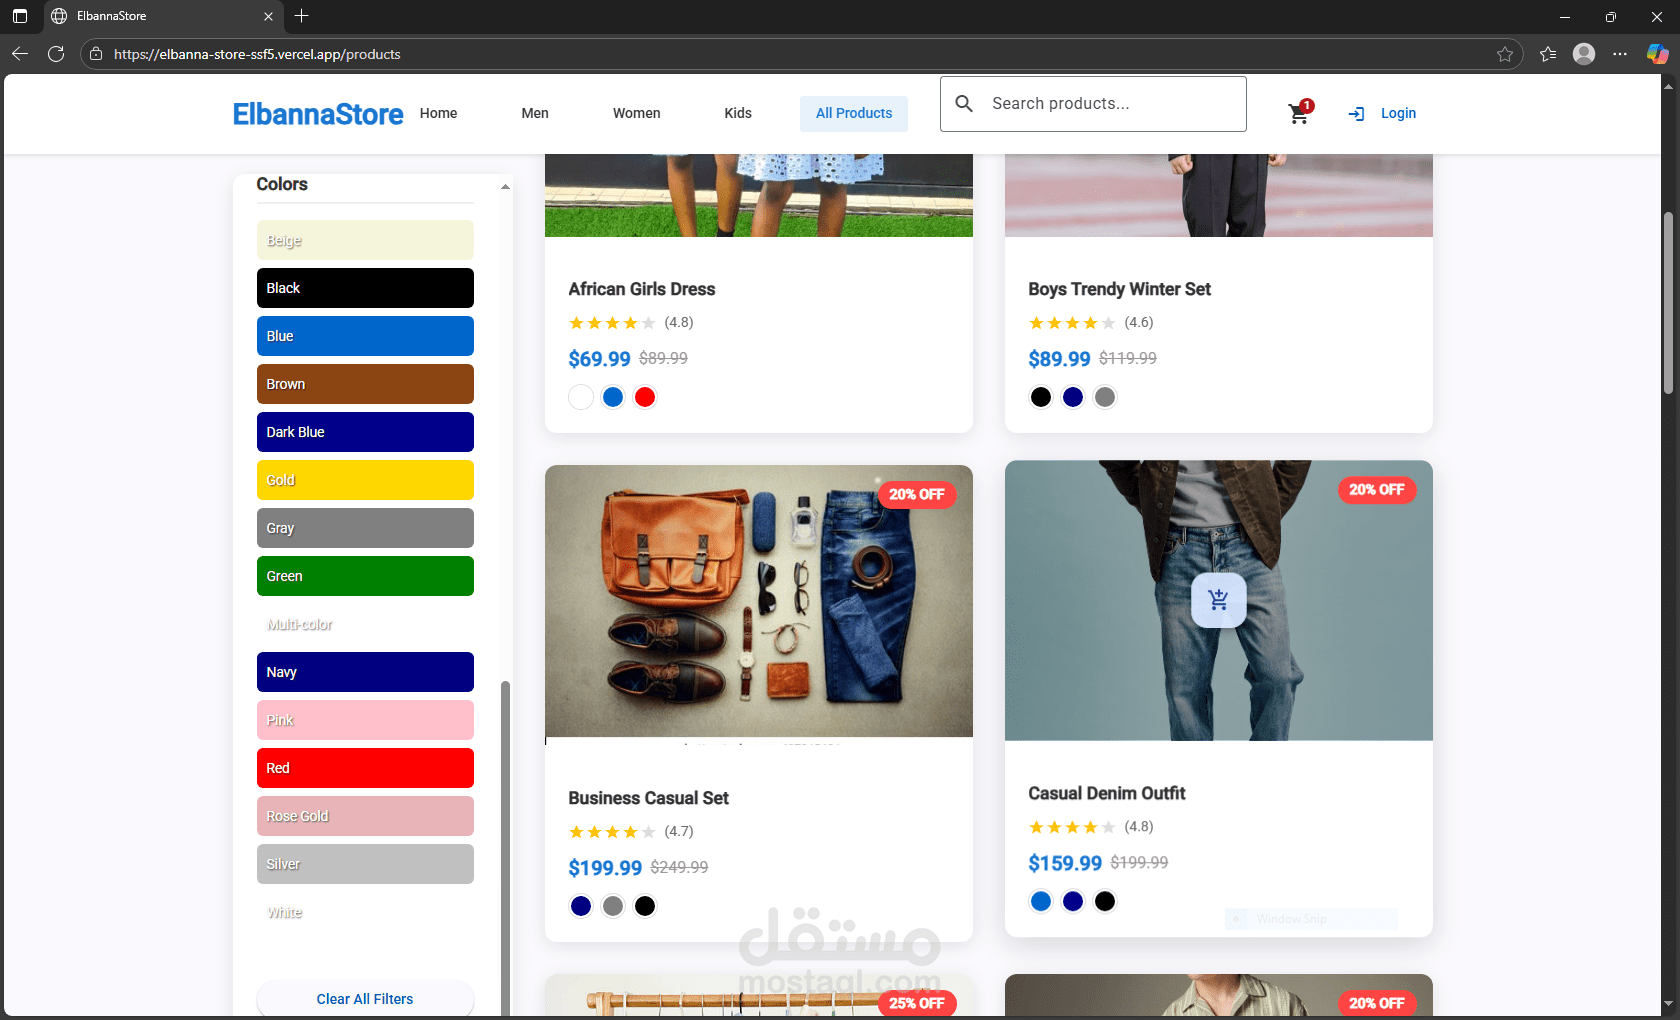
Task: Open the Women category
Action: pos(636,113)
